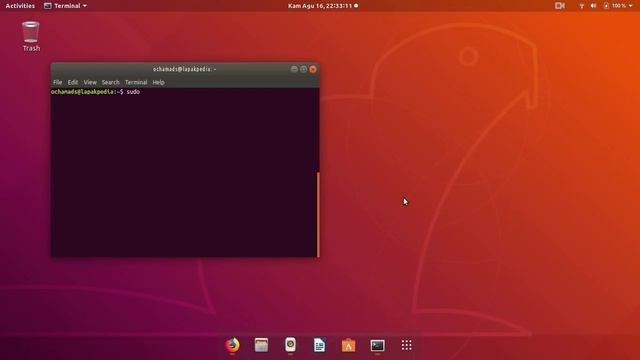Open the Terminal app menu dropdown
The height and width of the screenshot is (360, 640).
coord(65,6)
